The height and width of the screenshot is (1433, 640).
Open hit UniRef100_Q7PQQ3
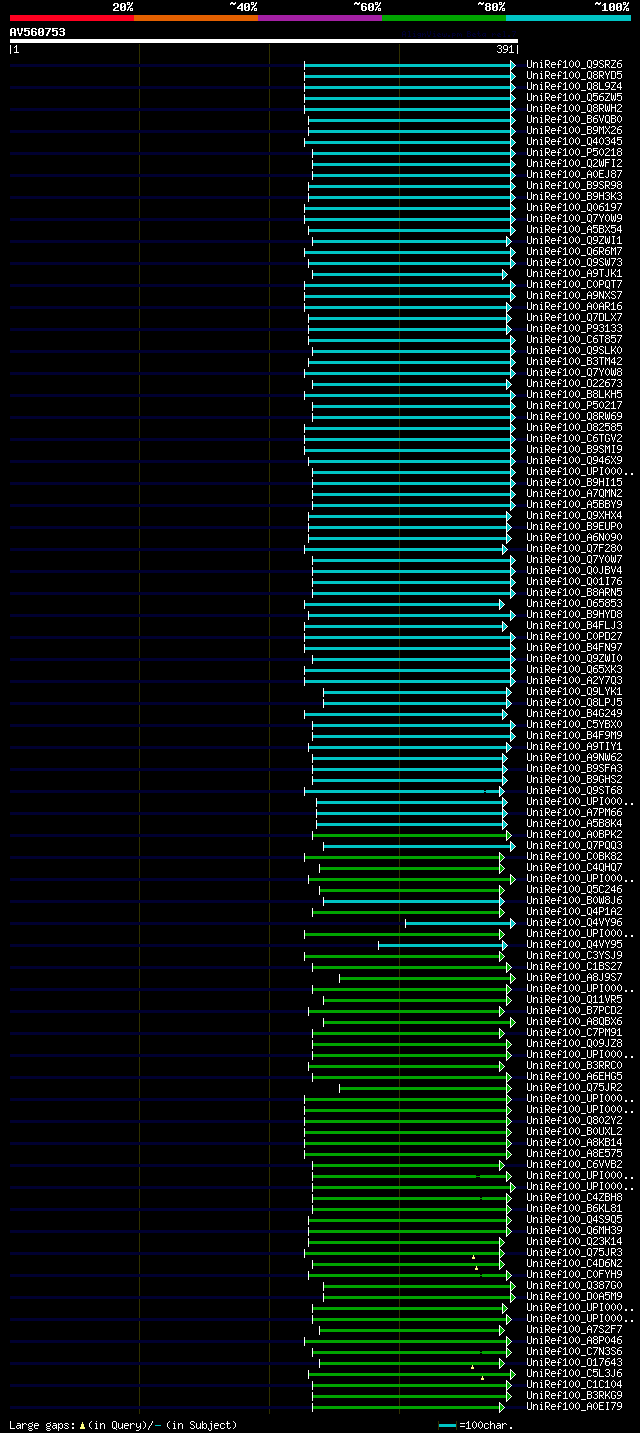(x=575, y=845)
